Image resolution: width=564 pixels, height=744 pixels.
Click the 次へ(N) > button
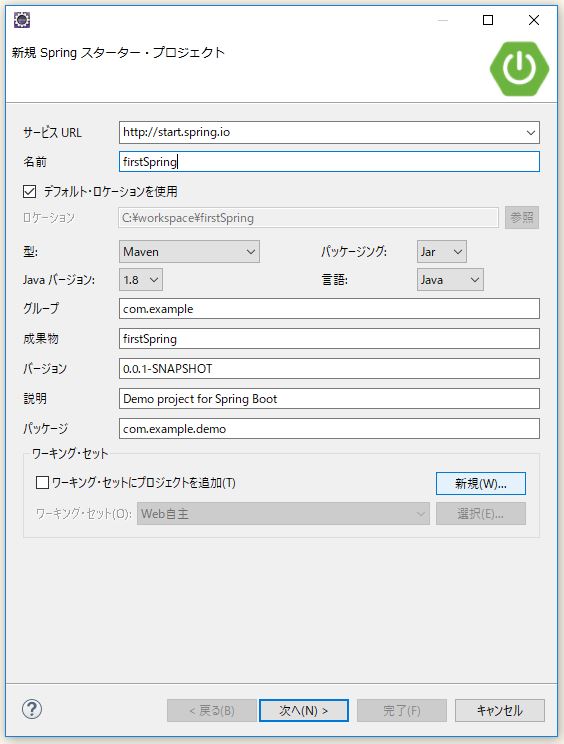click(x=304, y=710)
